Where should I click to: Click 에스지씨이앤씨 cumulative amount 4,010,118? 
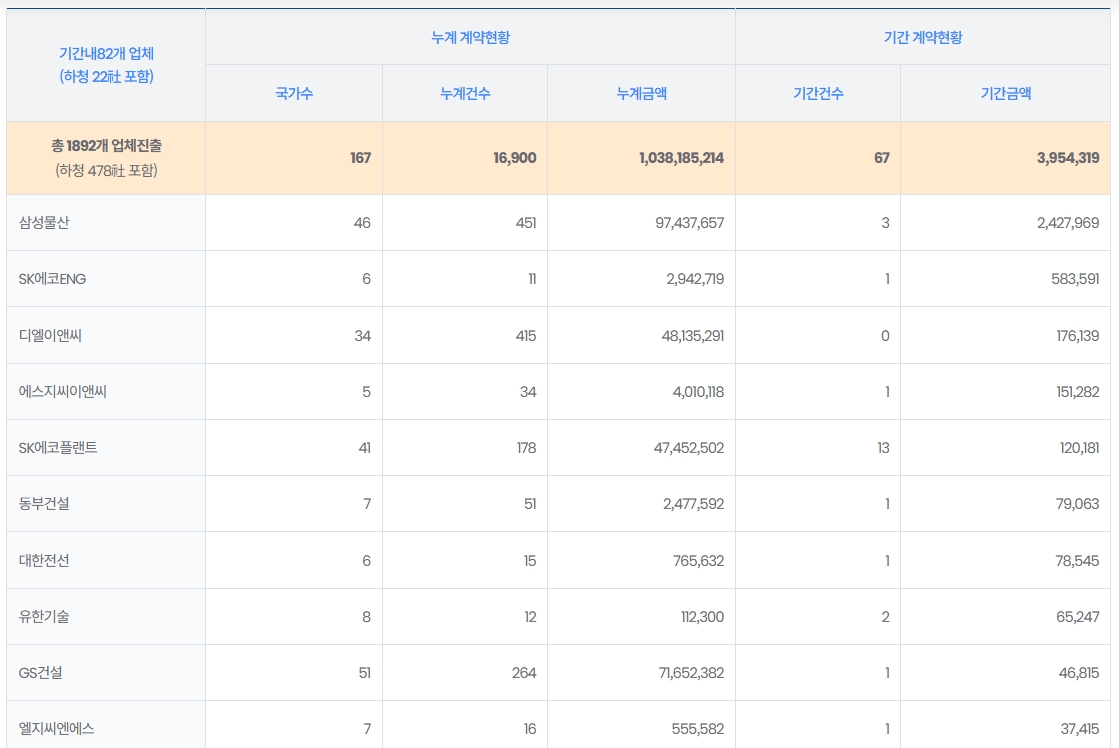click(699, 392)
